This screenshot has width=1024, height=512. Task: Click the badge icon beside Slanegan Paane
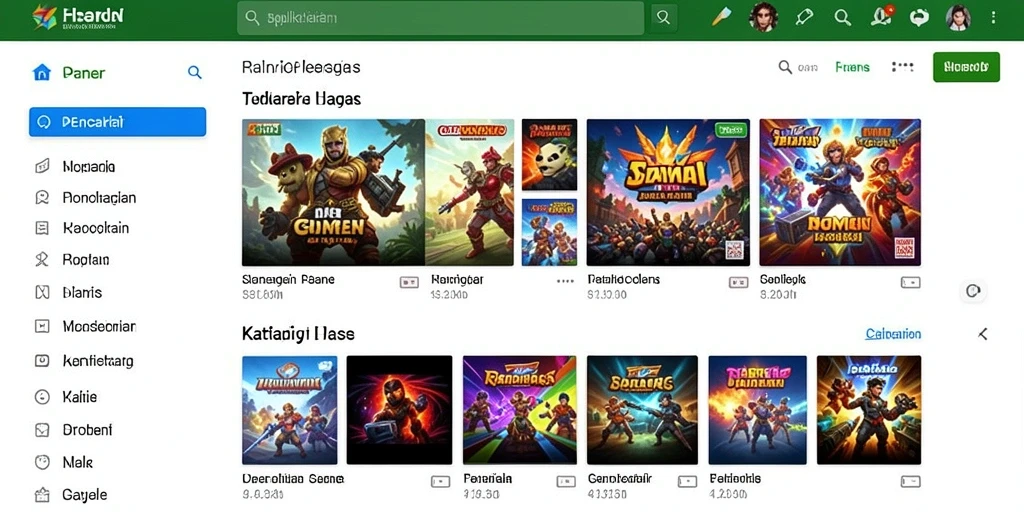coord(409,283)
